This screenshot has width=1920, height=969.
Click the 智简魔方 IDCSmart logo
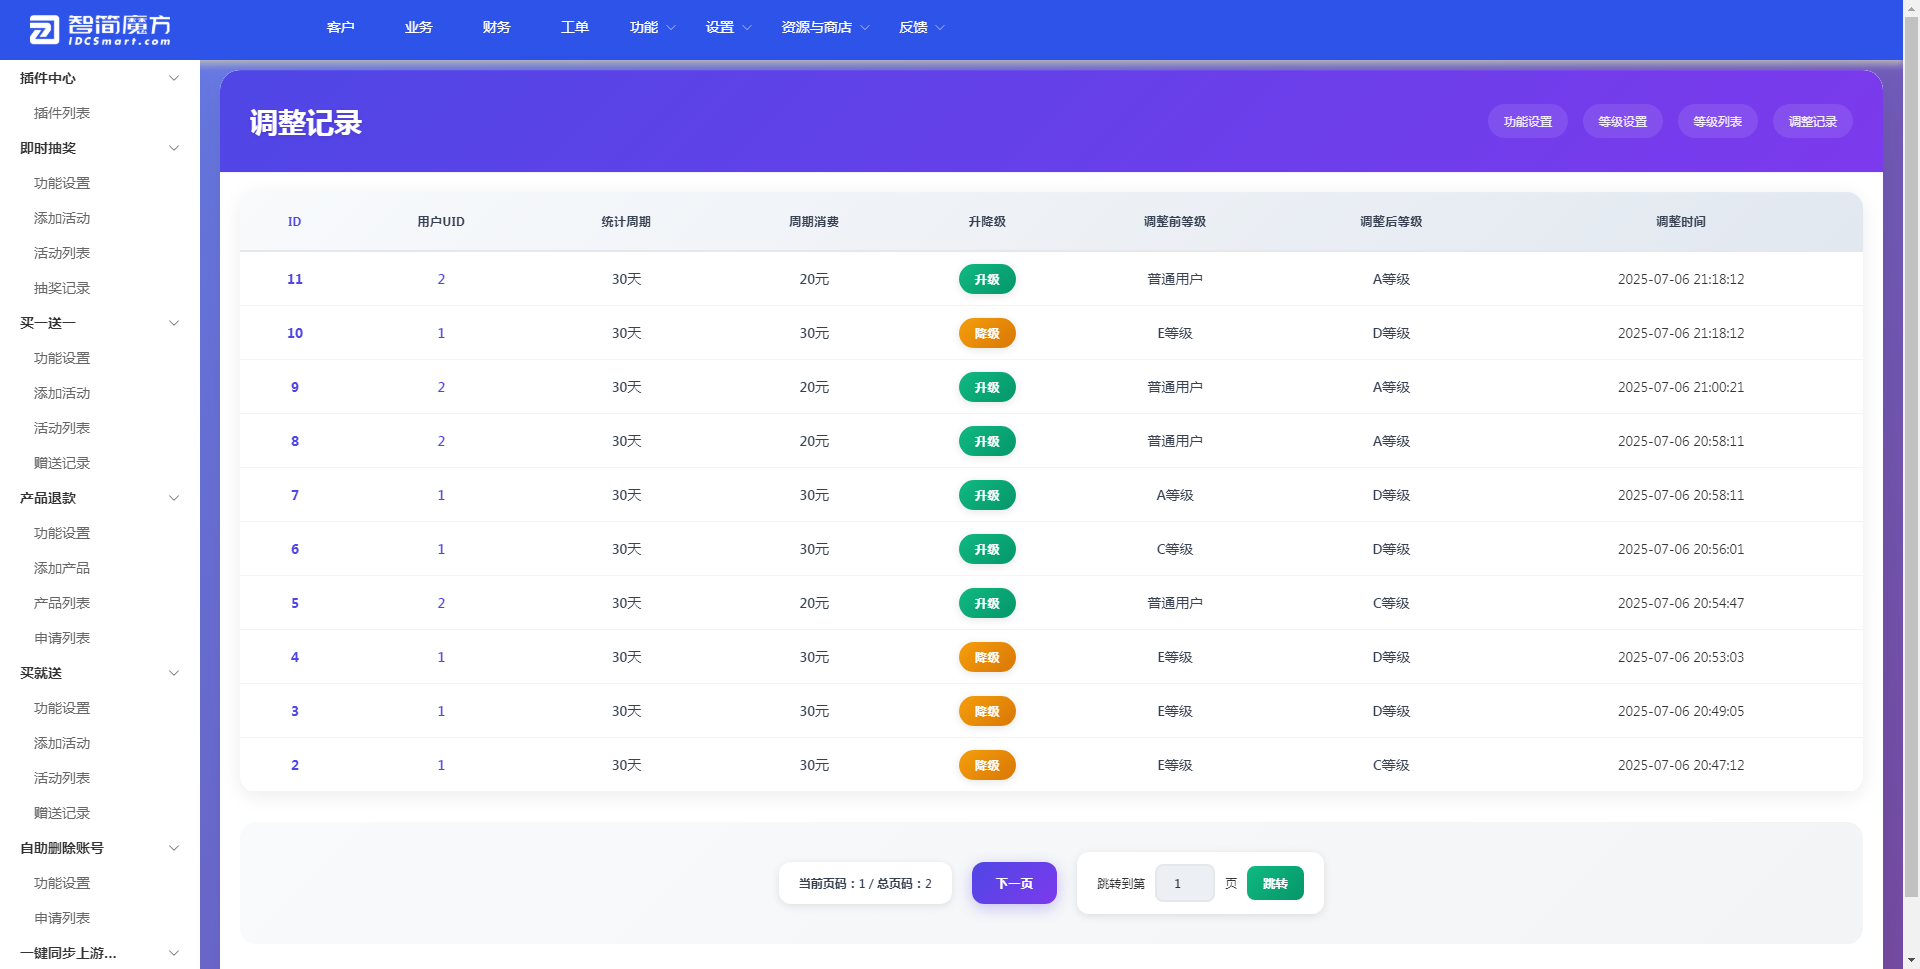100,30
